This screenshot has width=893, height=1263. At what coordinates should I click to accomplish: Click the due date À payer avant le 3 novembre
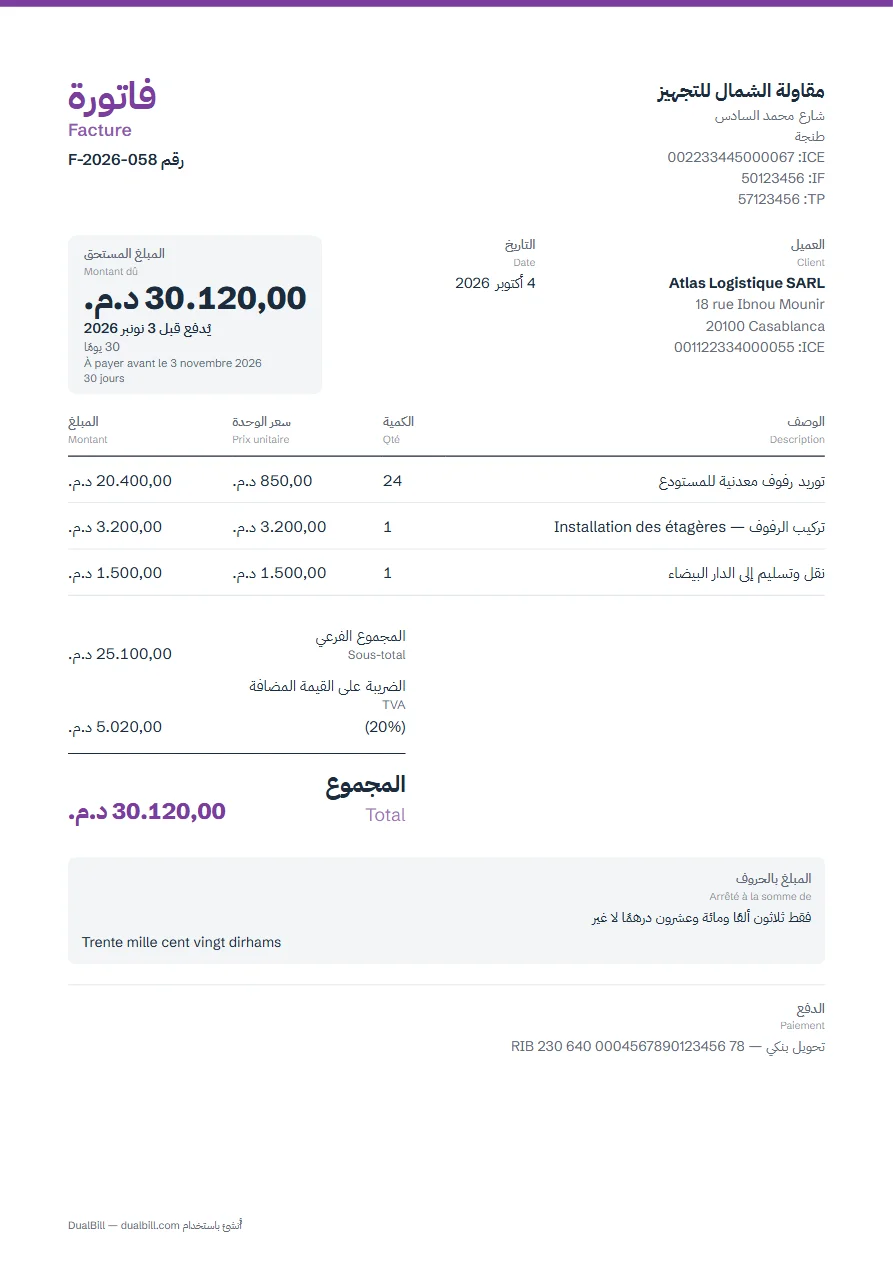pyautogui.click(x=173, y=364)
